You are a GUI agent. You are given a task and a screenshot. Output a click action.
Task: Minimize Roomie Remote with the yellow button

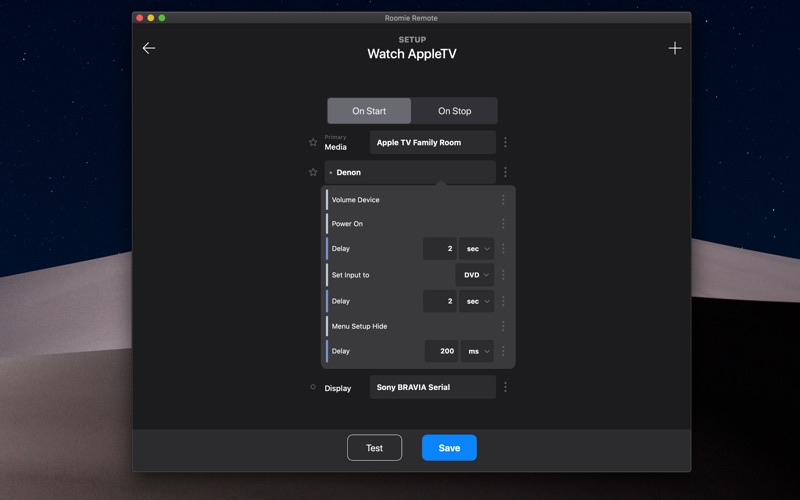[x=151, y=18]
